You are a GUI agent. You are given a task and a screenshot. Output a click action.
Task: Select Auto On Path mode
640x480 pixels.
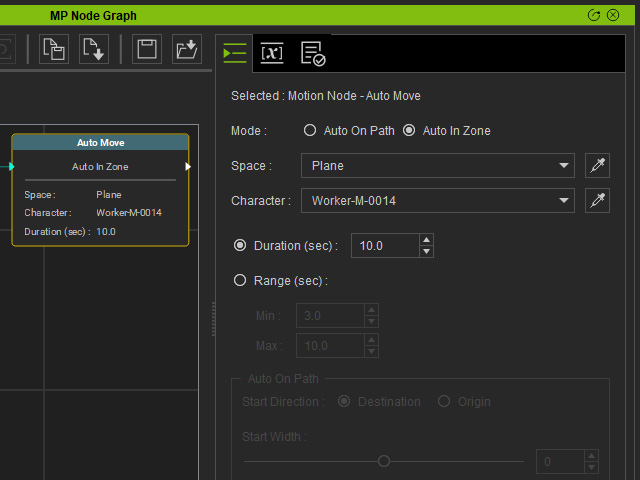coord(310,131)
